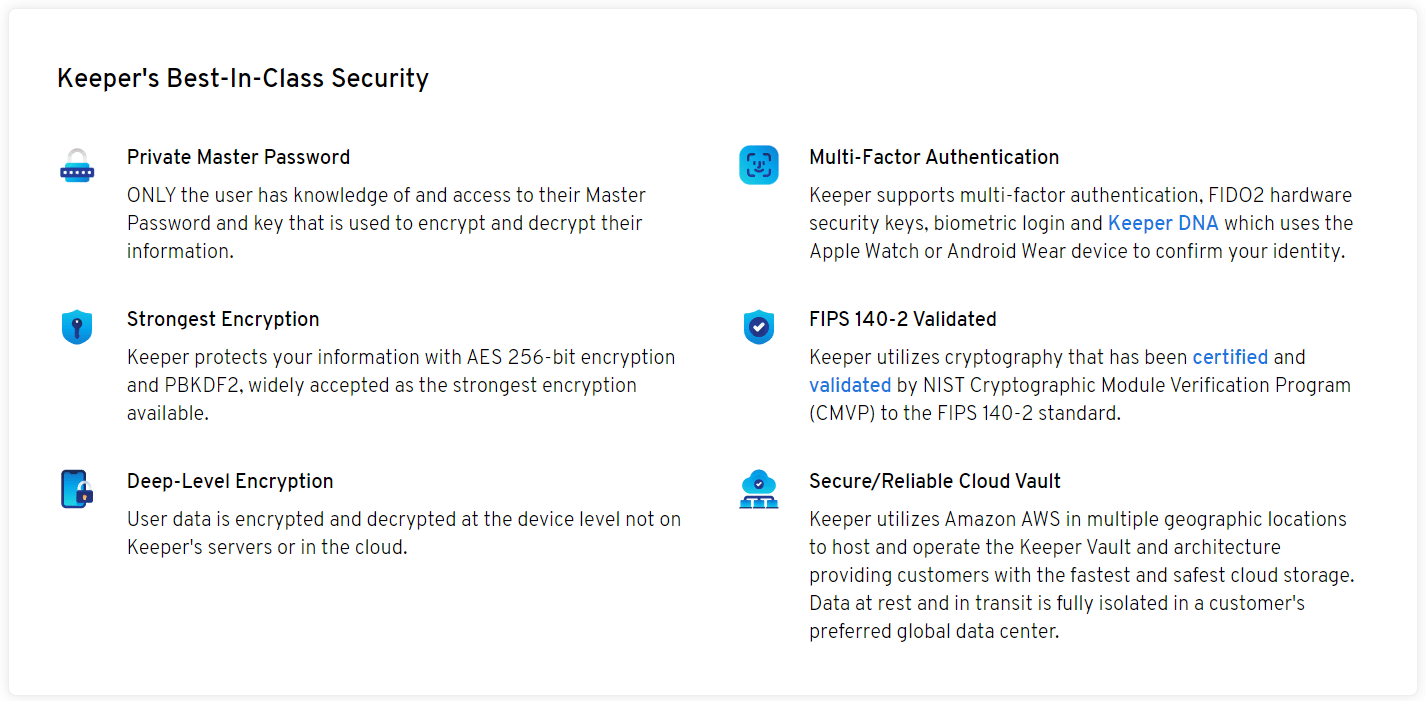Click the ONLY the user Master Password paragraph

pyautogui.click(x=386, y=223)
